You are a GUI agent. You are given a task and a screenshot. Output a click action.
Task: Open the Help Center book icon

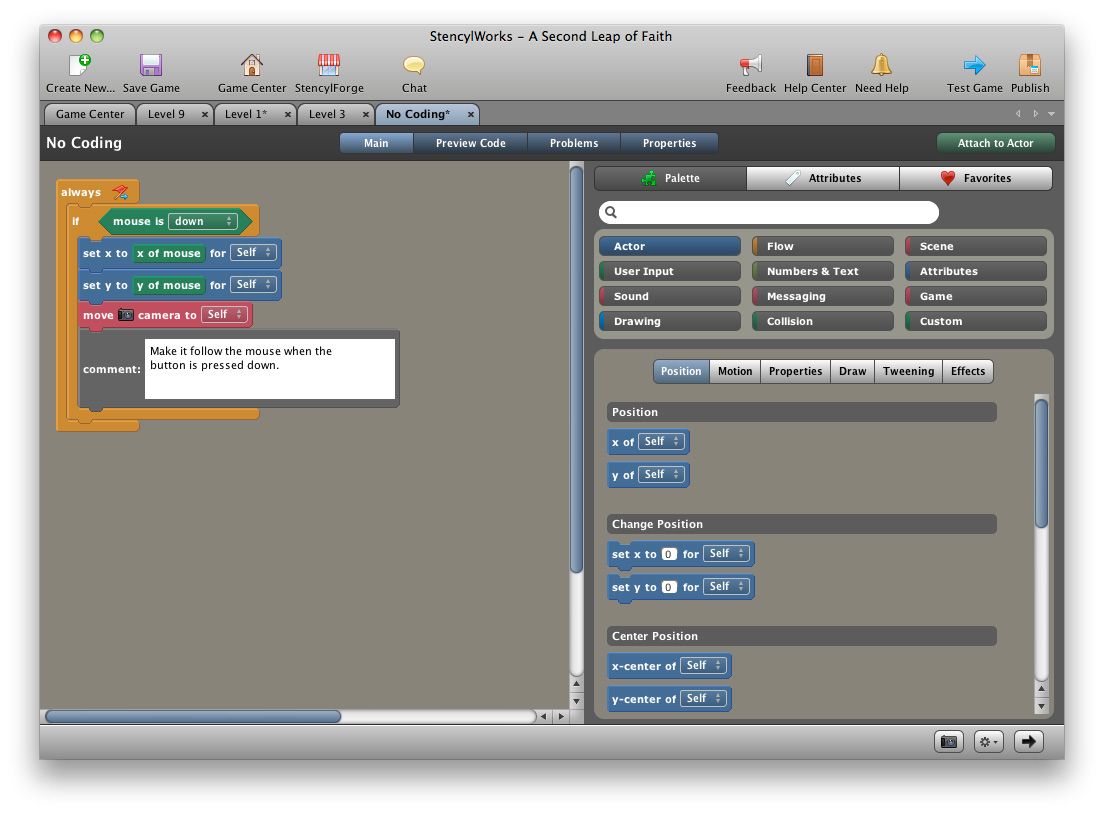pos(815,65)
